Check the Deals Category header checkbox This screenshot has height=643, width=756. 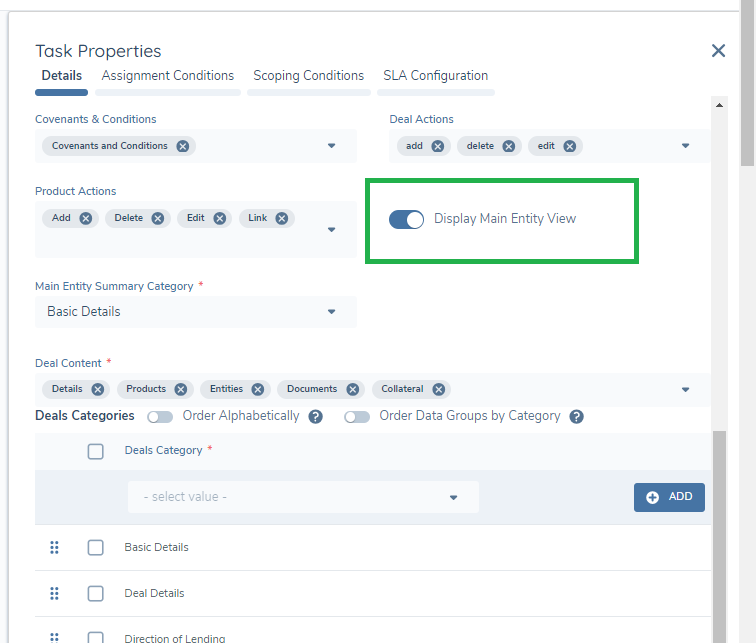point(95,451)
